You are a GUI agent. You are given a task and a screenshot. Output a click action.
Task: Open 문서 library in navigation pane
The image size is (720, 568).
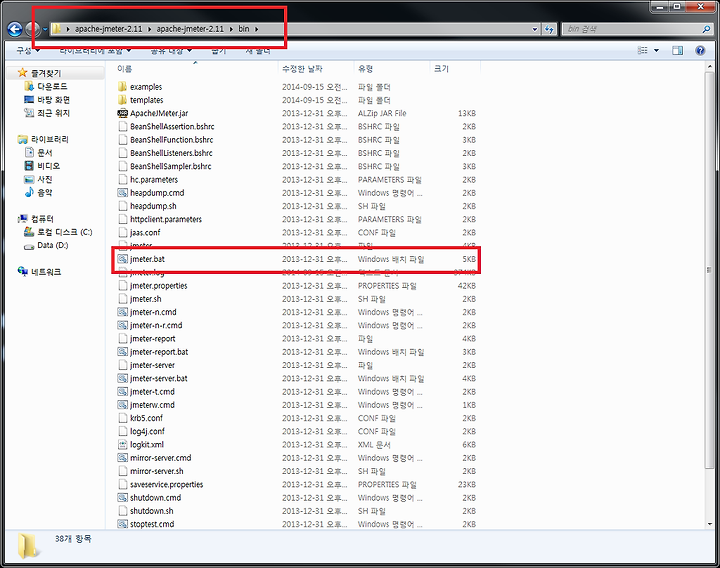45,152
